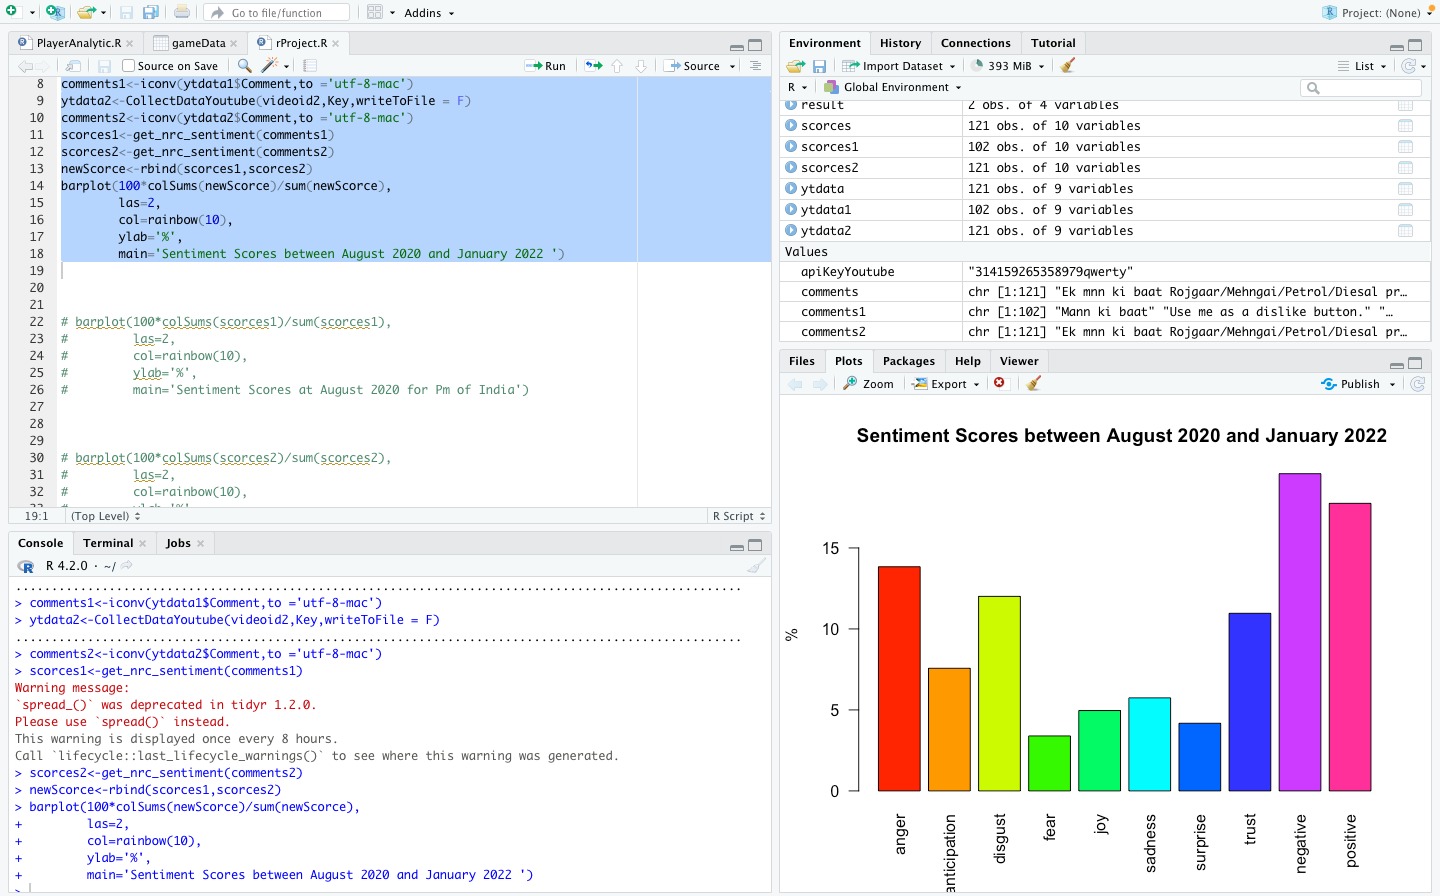Click the Publish button
Viewport: 1440px width, 896px height.
click(x=1351, y=383)
